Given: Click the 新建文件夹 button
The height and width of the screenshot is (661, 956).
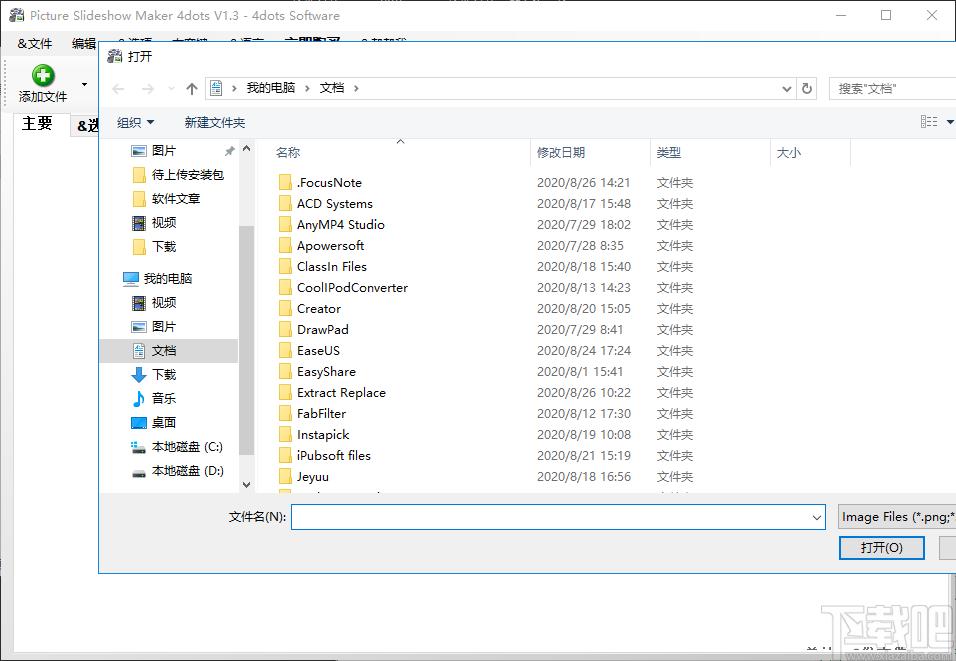Looking at the screenshot, I should (215, 123).
